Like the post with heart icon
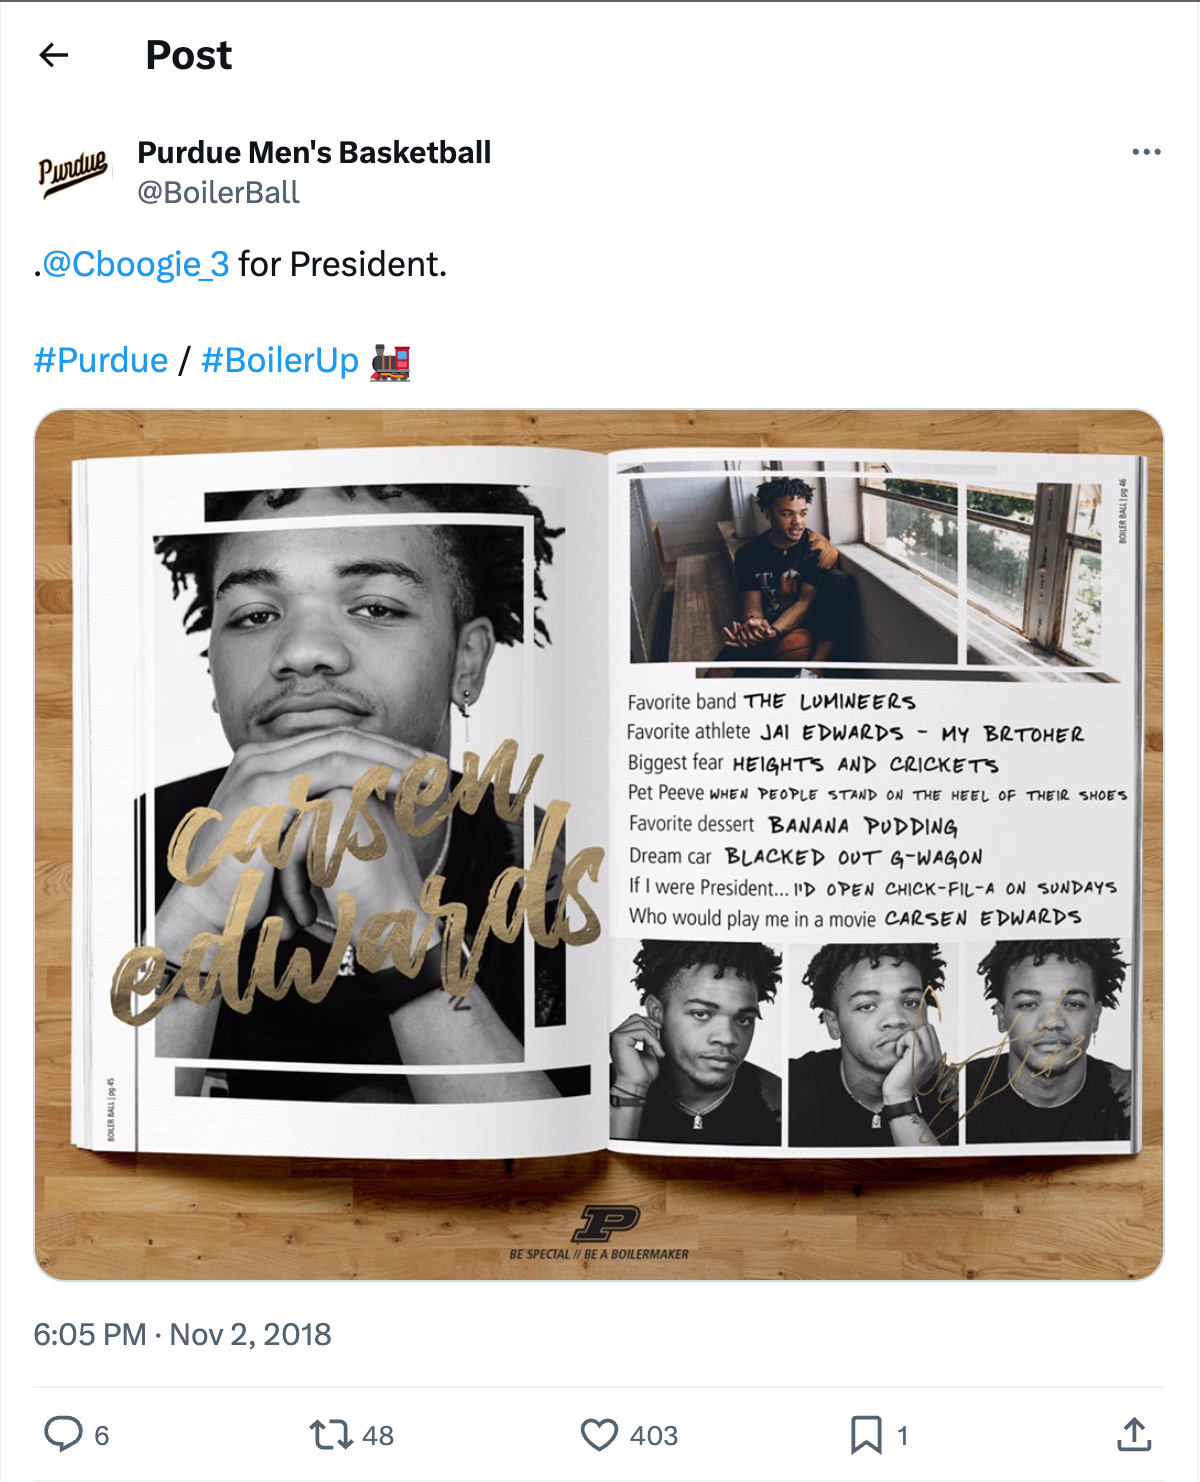This screenshot has width=1200, height=1482. [x=599, y=1435]
